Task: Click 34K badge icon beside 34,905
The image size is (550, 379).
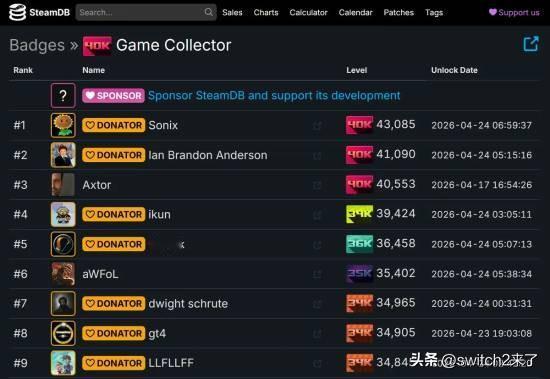Action: pos(359,333)
